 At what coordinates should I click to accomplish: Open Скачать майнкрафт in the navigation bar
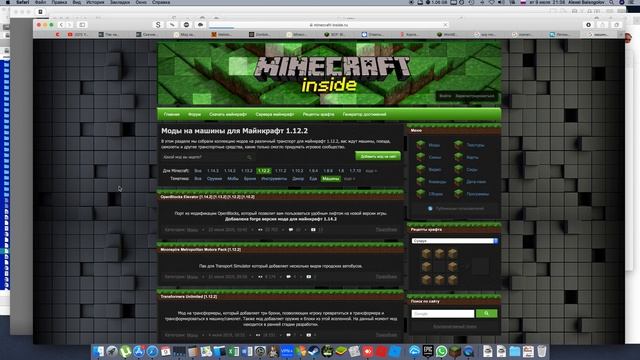[x=228, y=114]
